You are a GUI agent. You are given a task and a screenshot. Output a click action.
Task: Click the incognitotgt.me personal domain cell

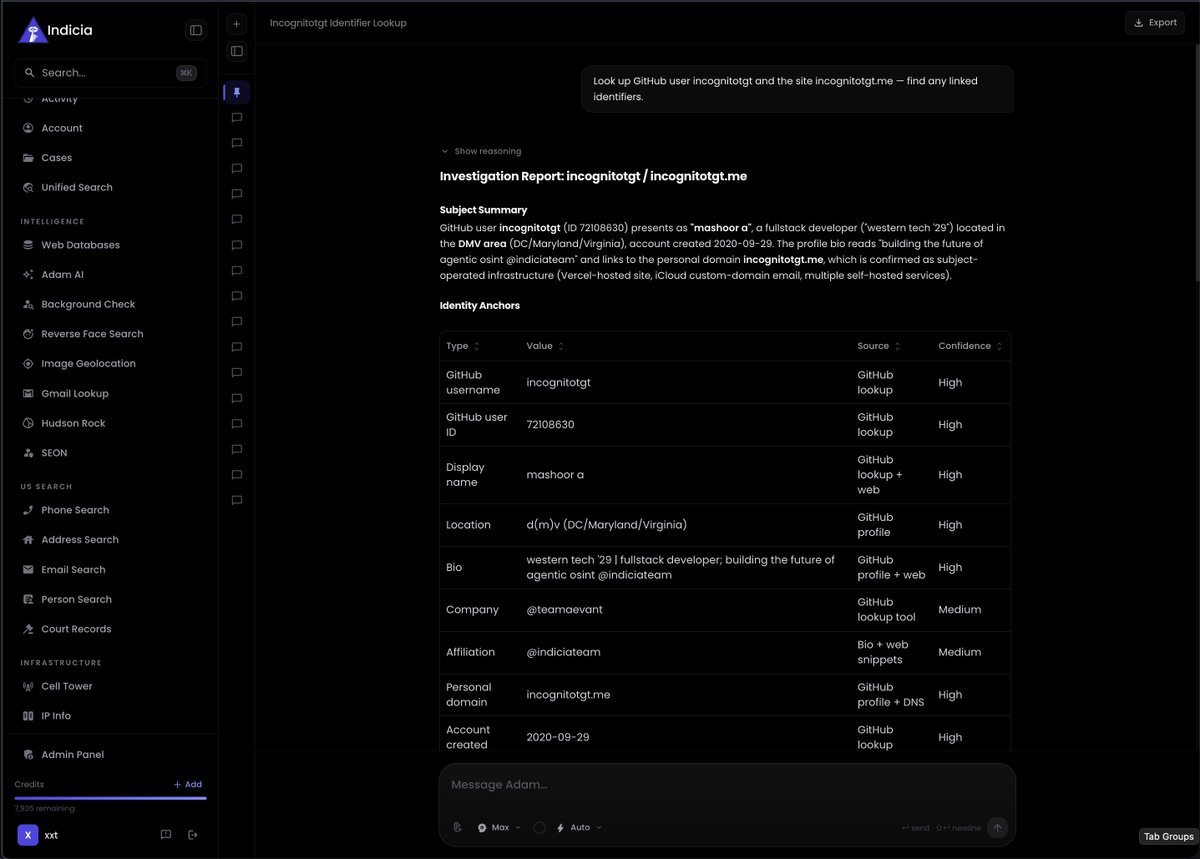(568, 695)
